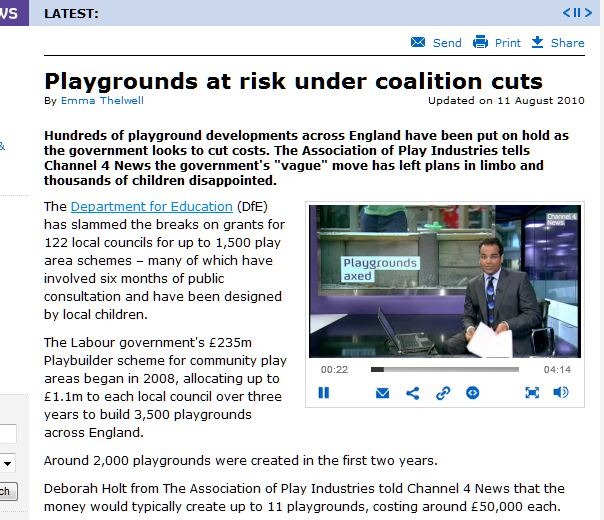Click the Share download-arrow icon
This screenshot has width=604, height=520.
(538, 42)
